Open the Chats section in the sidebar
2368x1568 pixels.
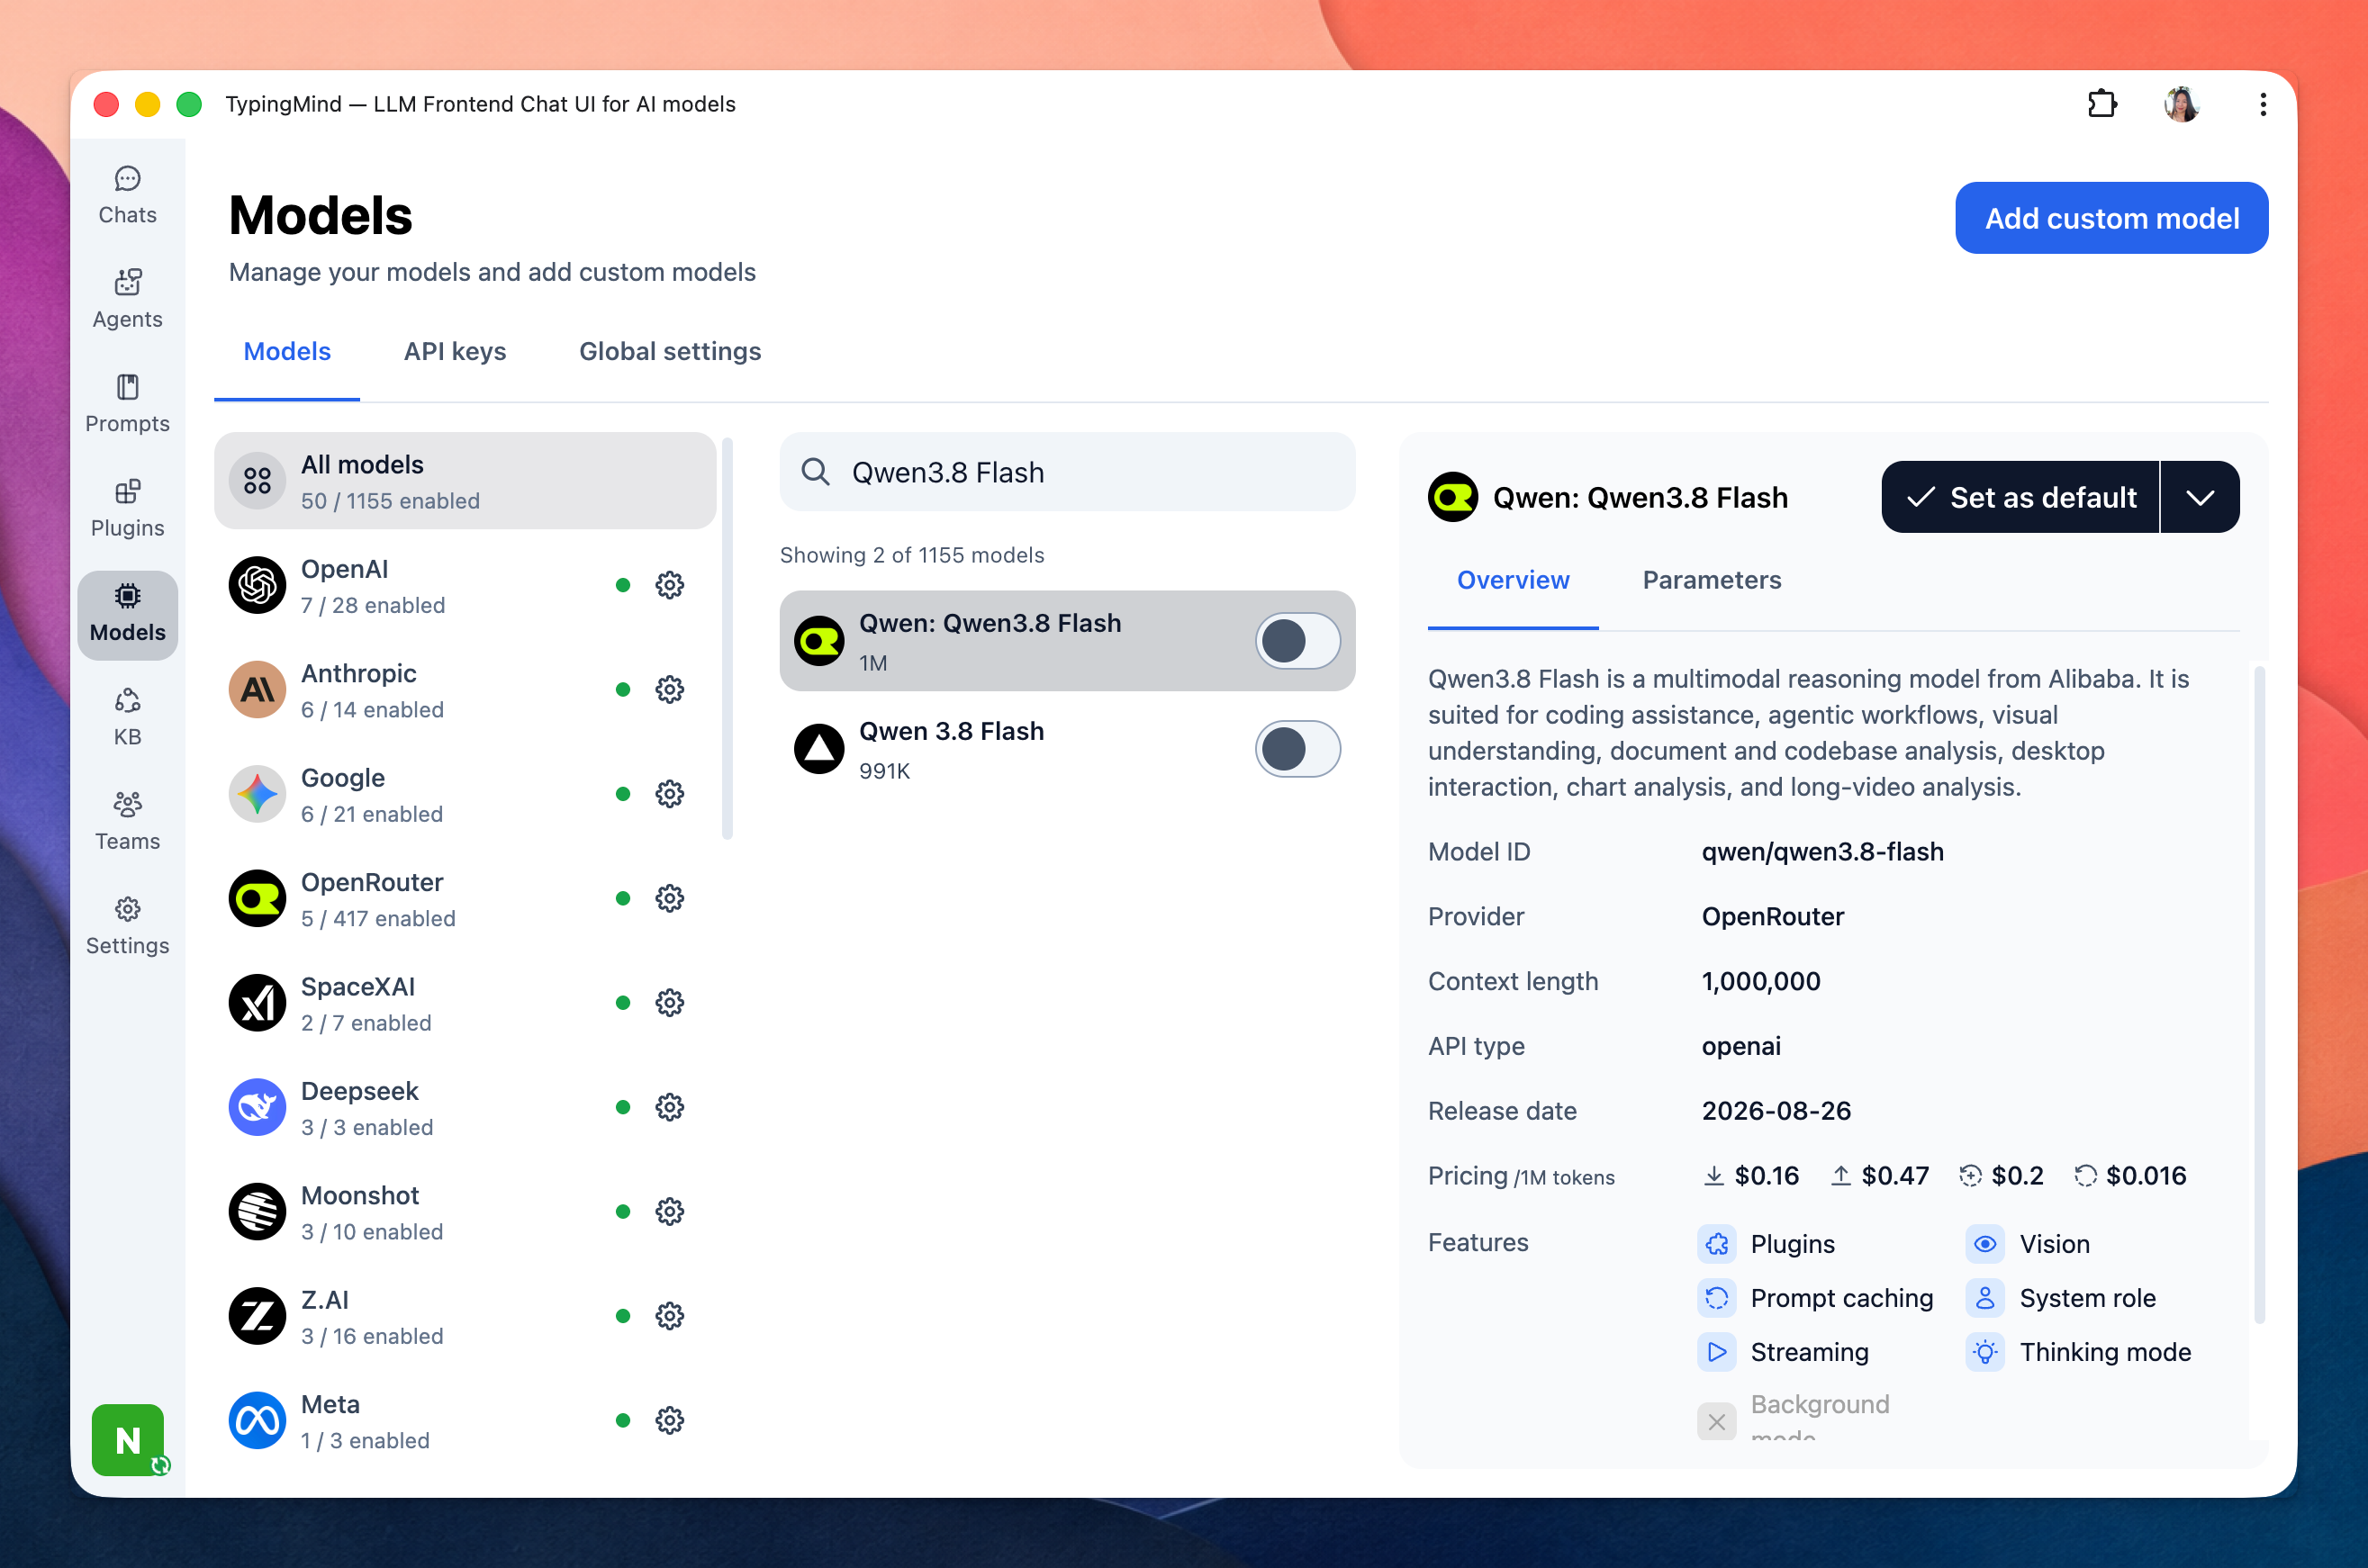(127, 196)
